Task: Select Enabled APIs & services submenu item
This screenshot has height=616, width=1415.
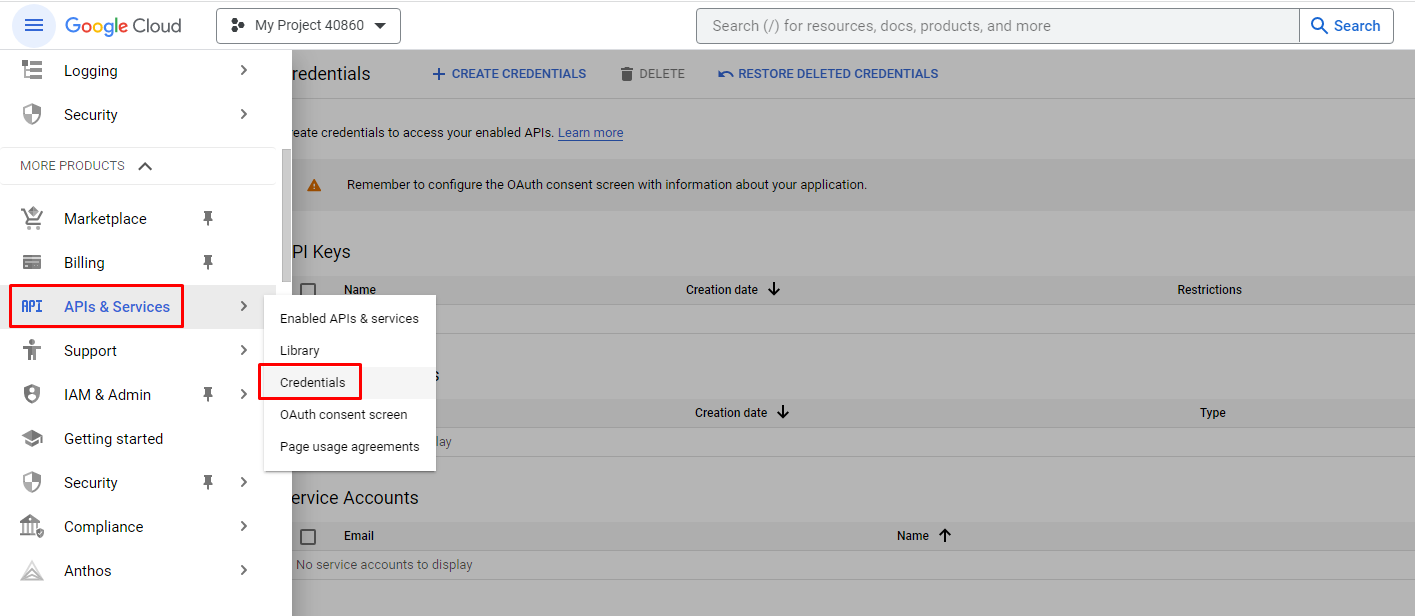Action: [349, 318]
